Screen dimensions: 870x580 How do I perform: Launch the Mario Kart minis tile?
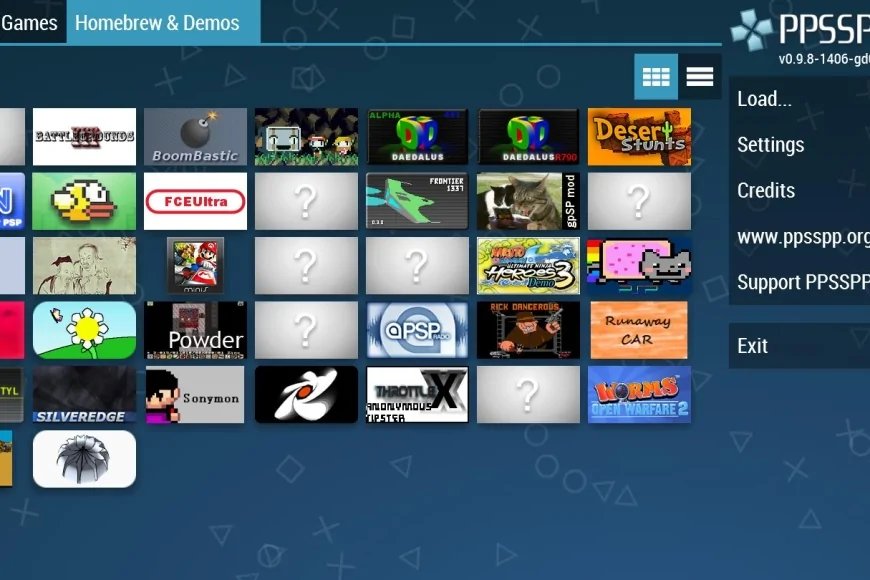(195, 265)
